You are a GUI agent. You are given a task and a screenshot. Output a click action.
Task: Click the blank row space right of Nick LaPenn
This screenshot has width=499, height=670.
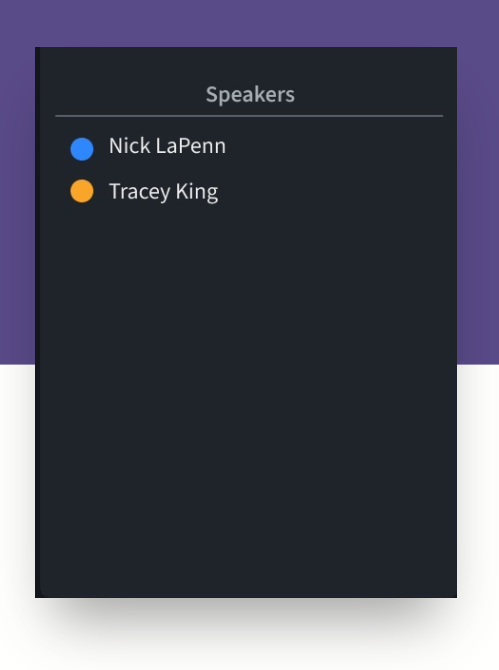click(335, 147)
